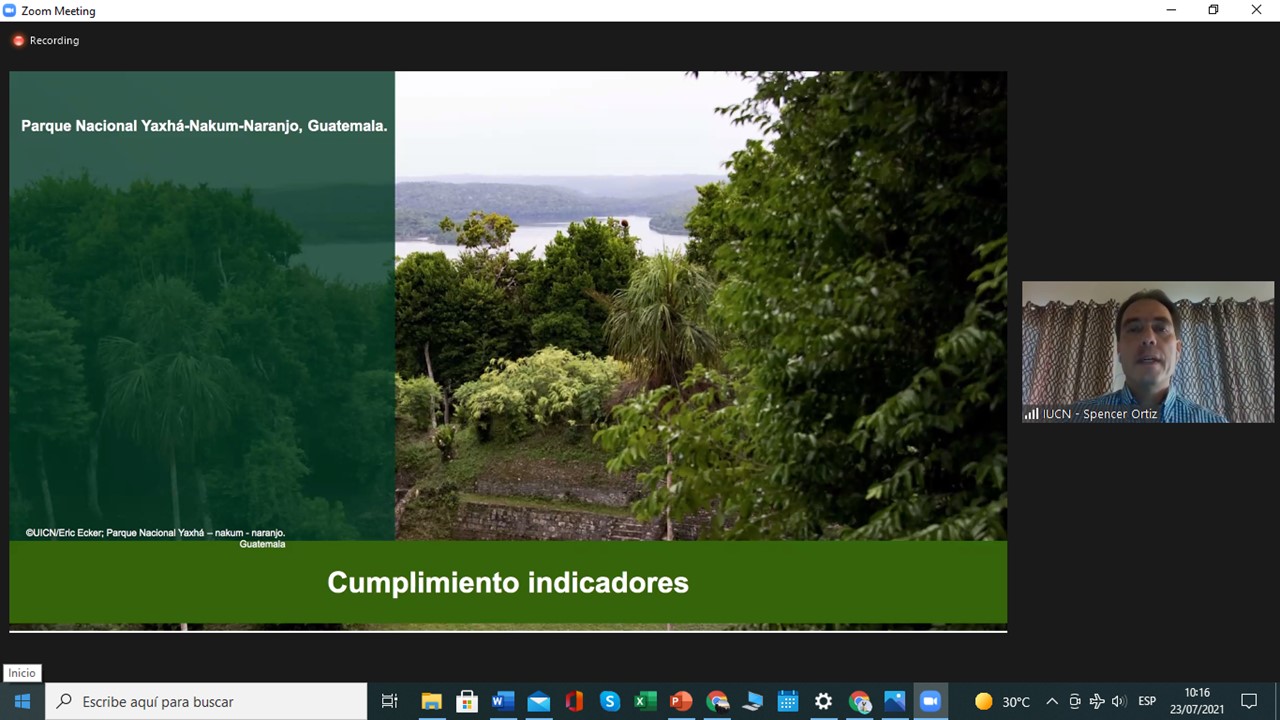The height and width of the screenshot is (720, 1280).
Task: Click the ©UICN/Eric Ecker photo credit
Action: coord(156,538)
